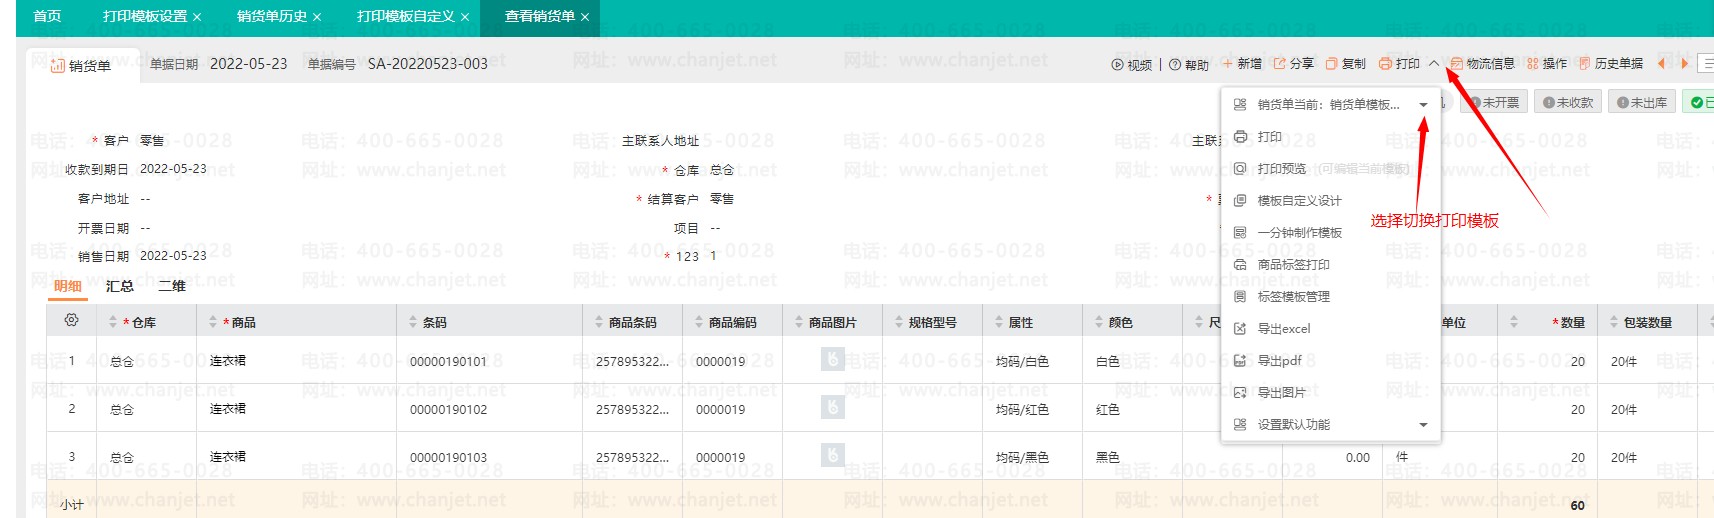The image size is (1714, 518).
Task: Click the 收款到期日 date value
Action: [173, 169]
